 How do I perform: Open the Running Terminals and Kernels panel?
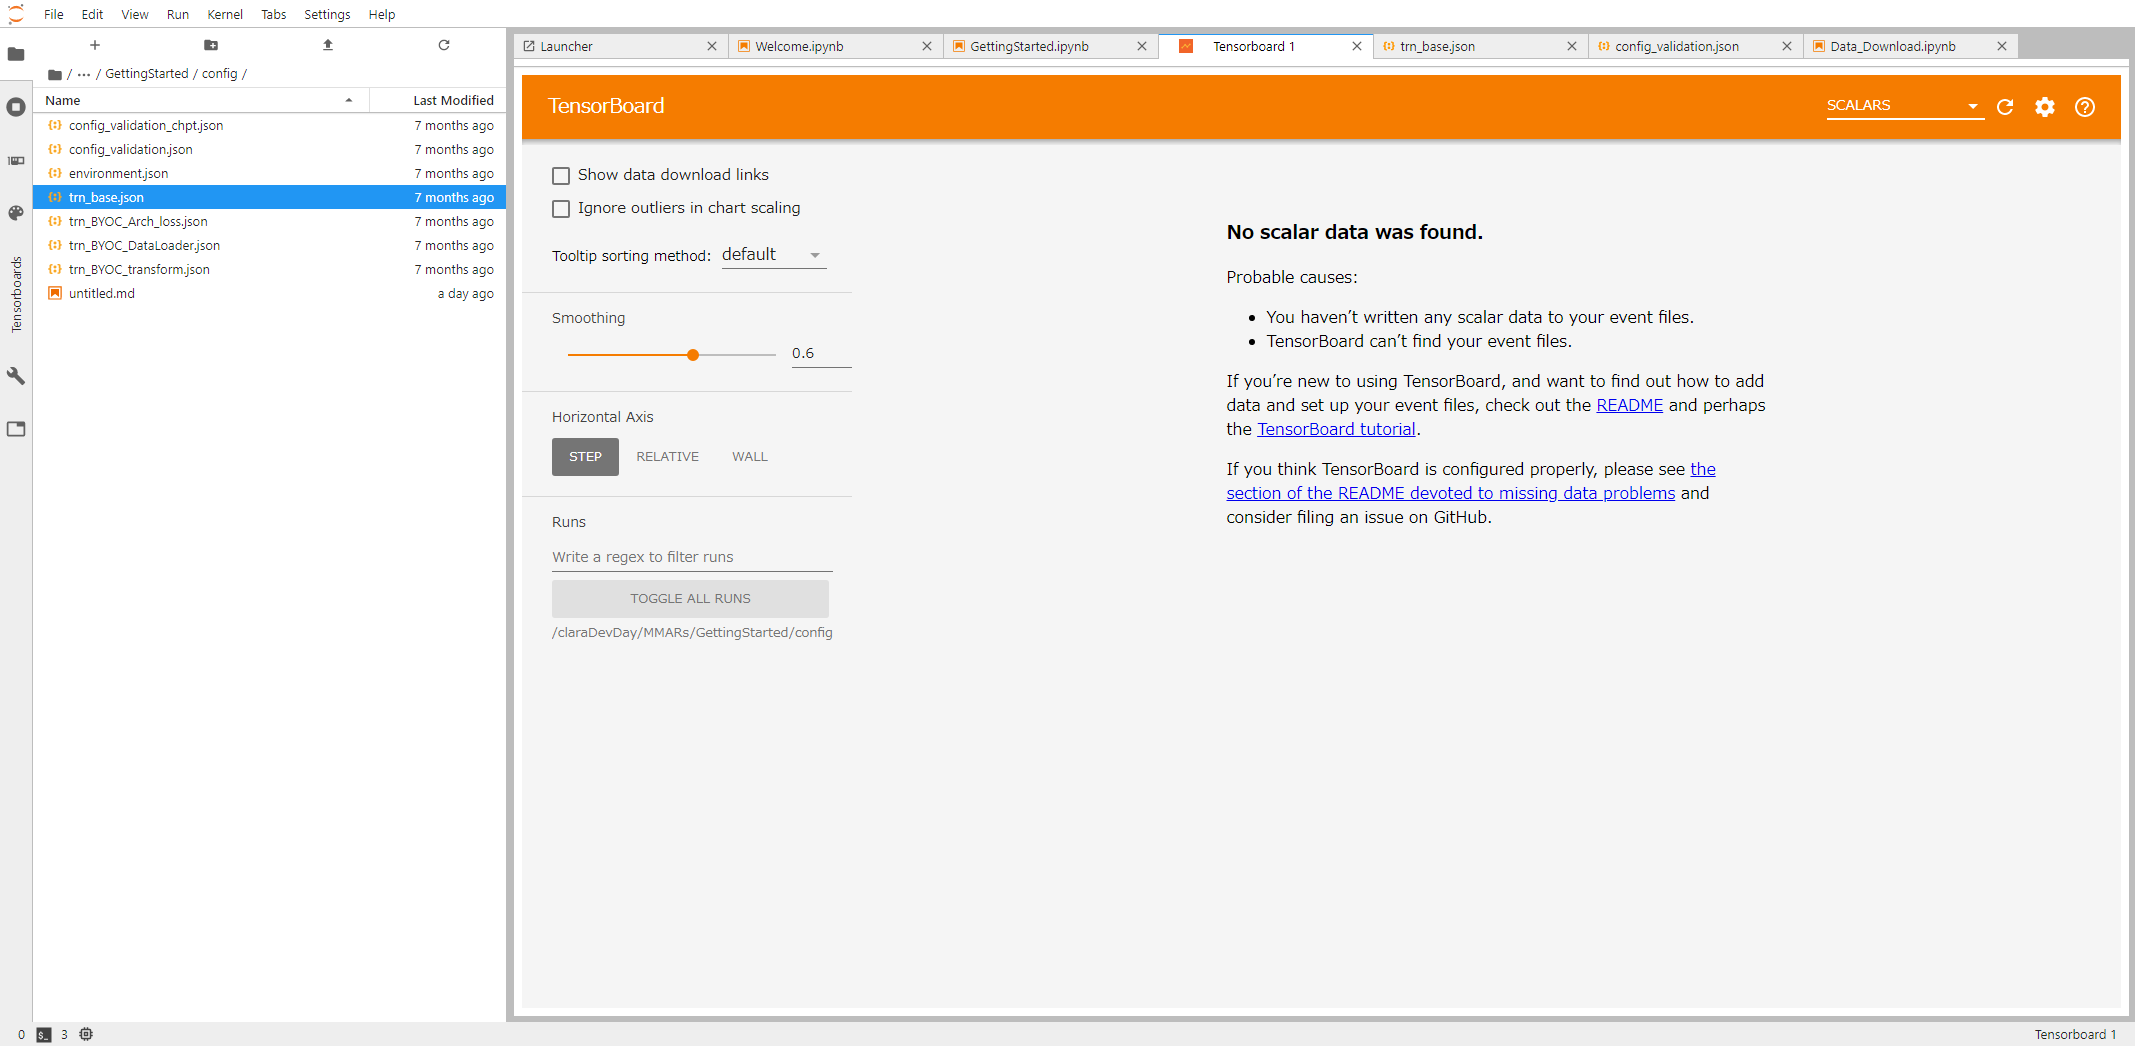click(x=16, y=107)
